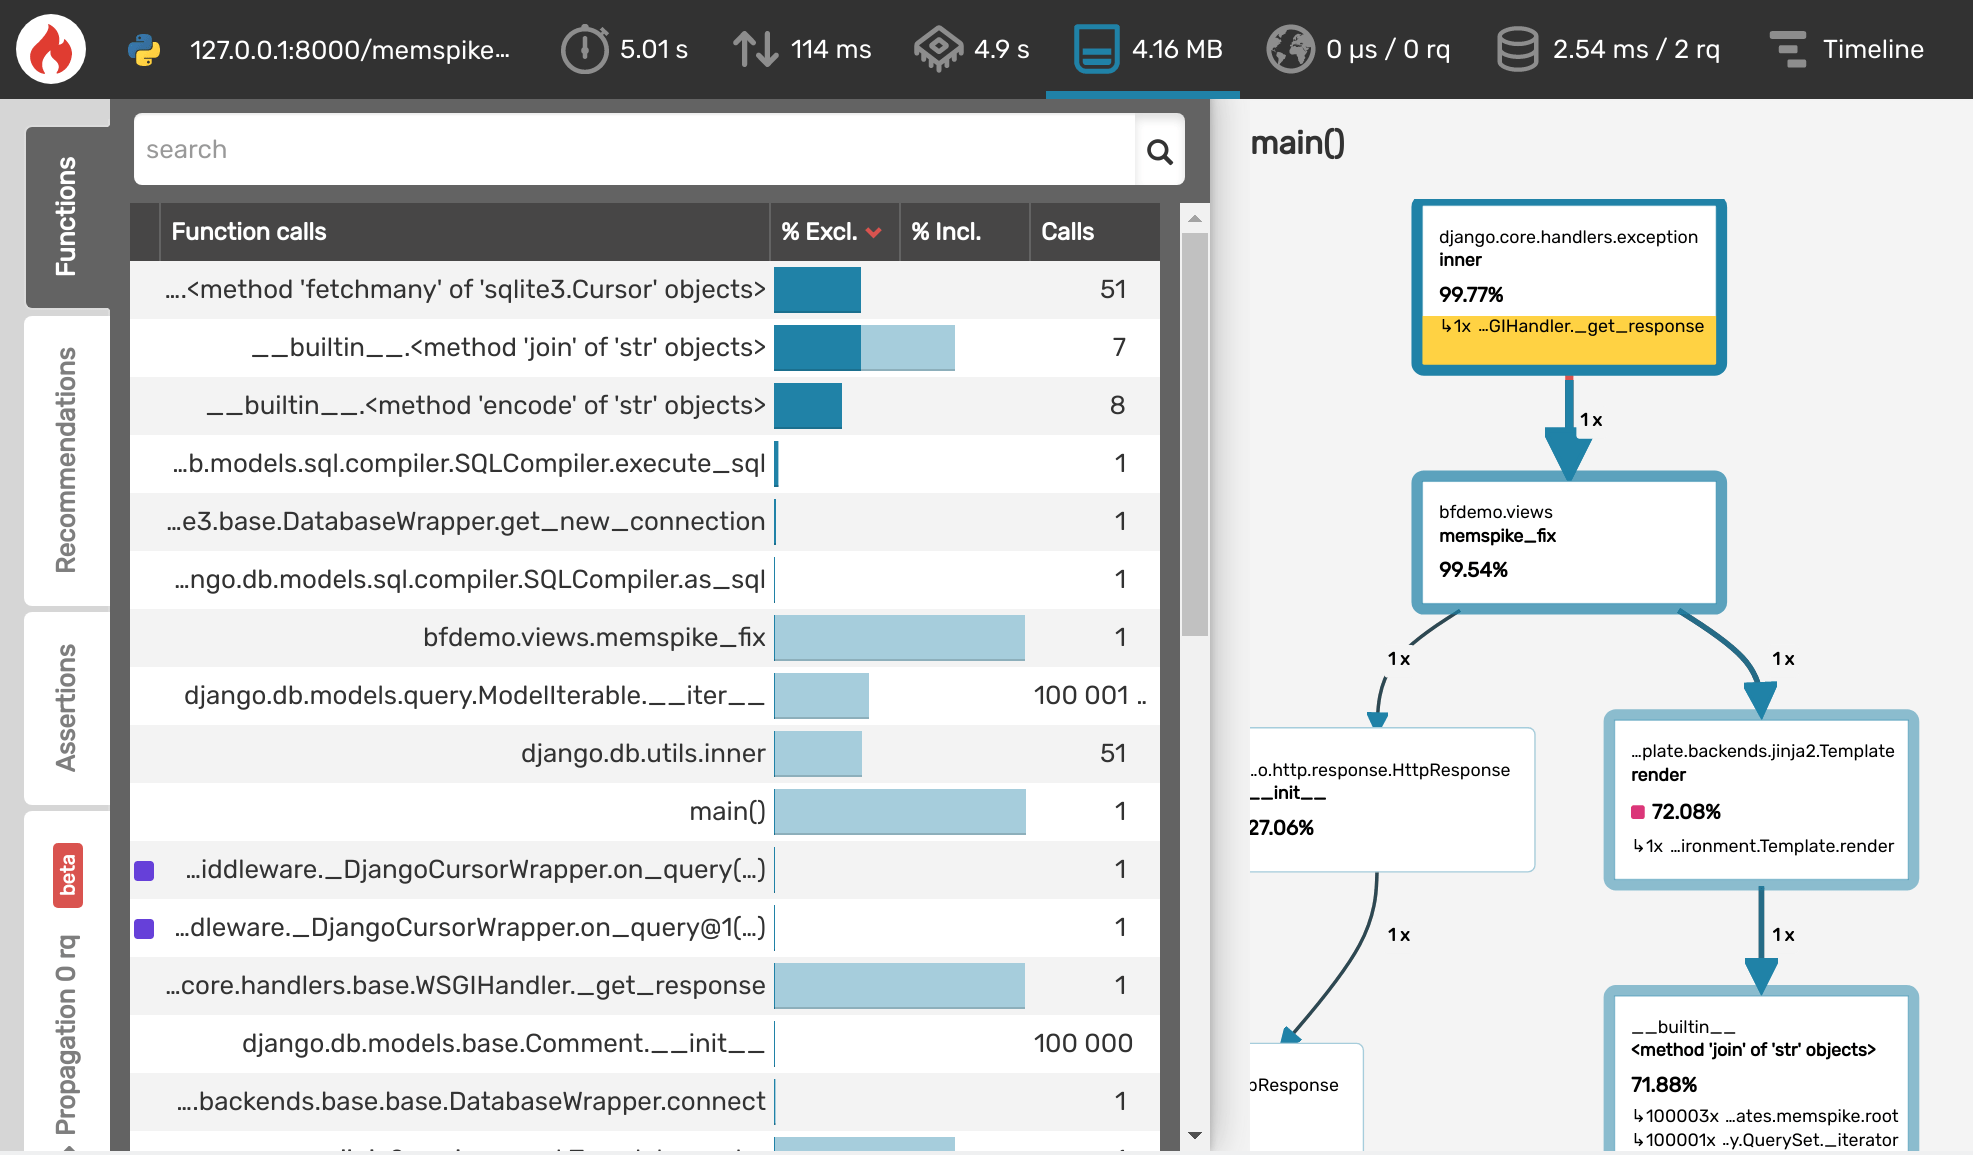Select the Python language icon
Image resolution: width=1973 pixels, height=1155 pixels.
pos(143,48)
